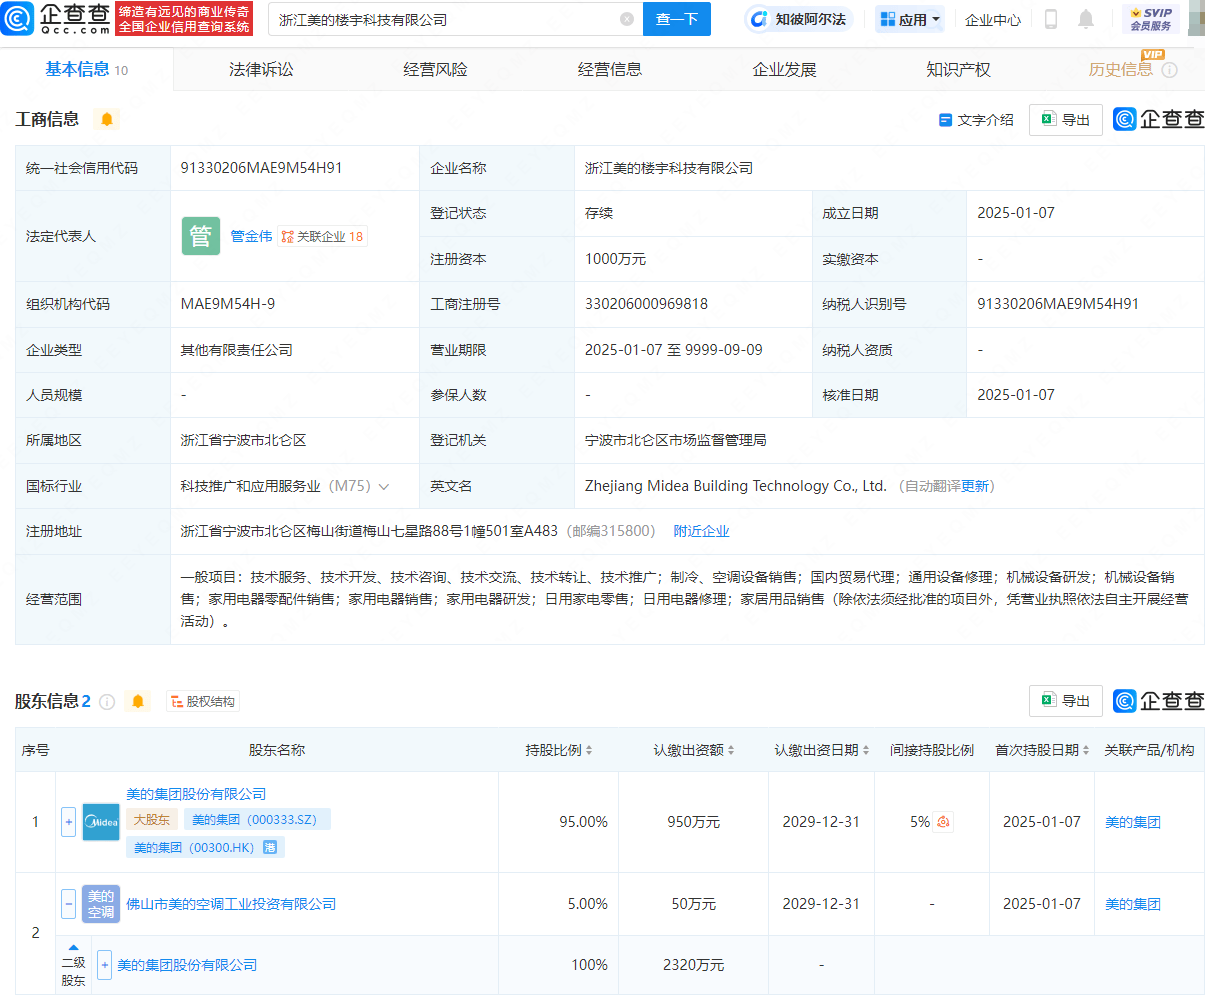The image size is (1205, 995).
Task: Expand second-level shareholder 美的集团股份有限公司 plus button
Action: 104,965
